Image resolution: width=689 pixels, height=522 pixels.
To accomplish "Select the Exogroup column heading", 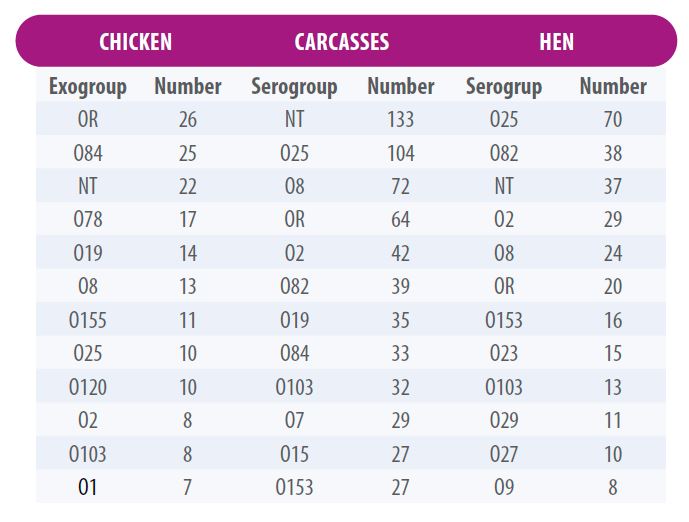I will [x=88, y=86].
